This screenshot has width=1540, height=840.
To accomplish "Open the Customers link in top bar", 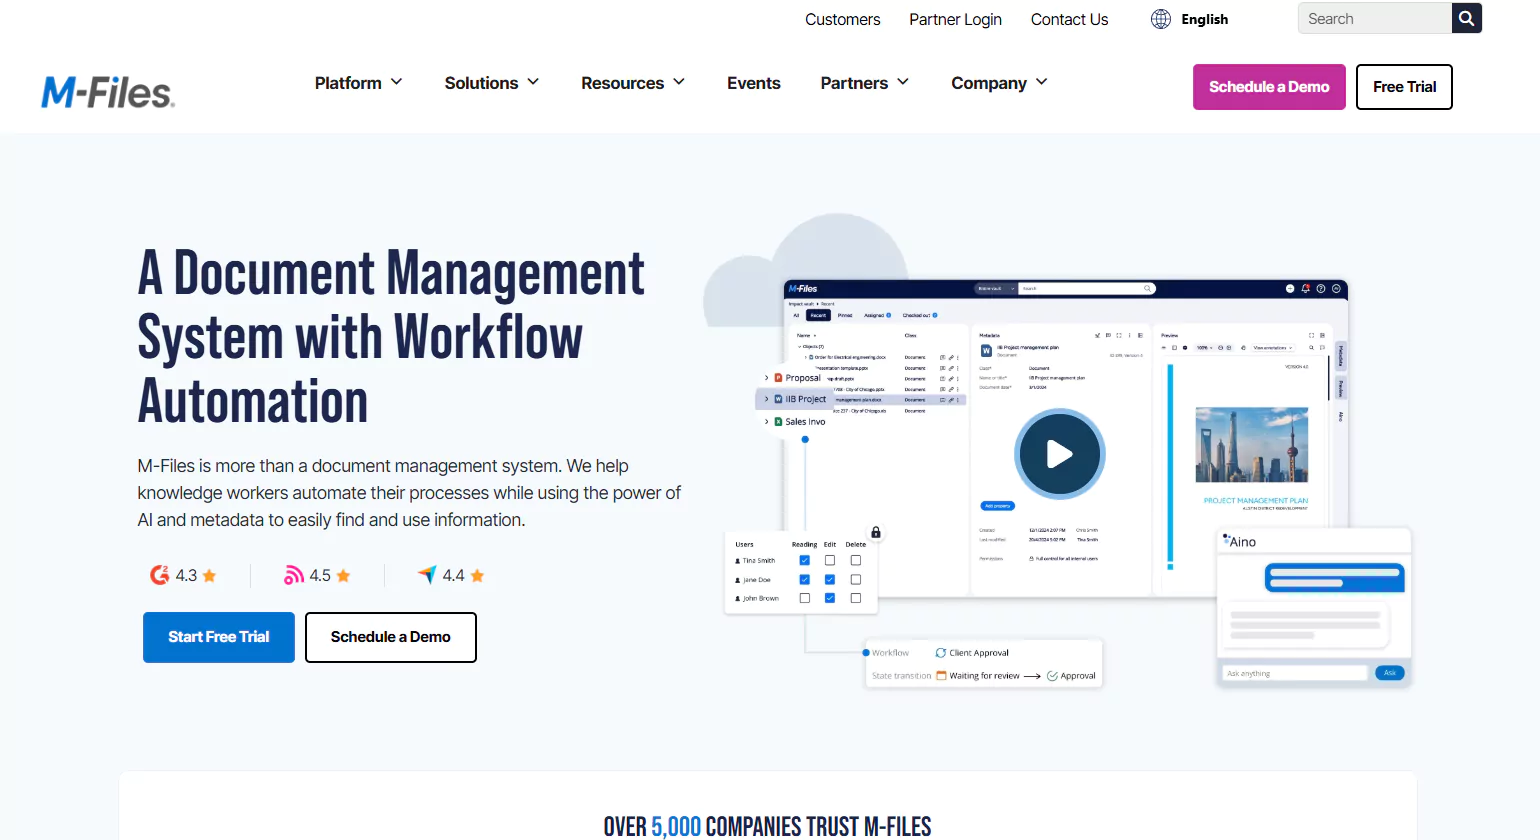I will (x=842, y=19).
